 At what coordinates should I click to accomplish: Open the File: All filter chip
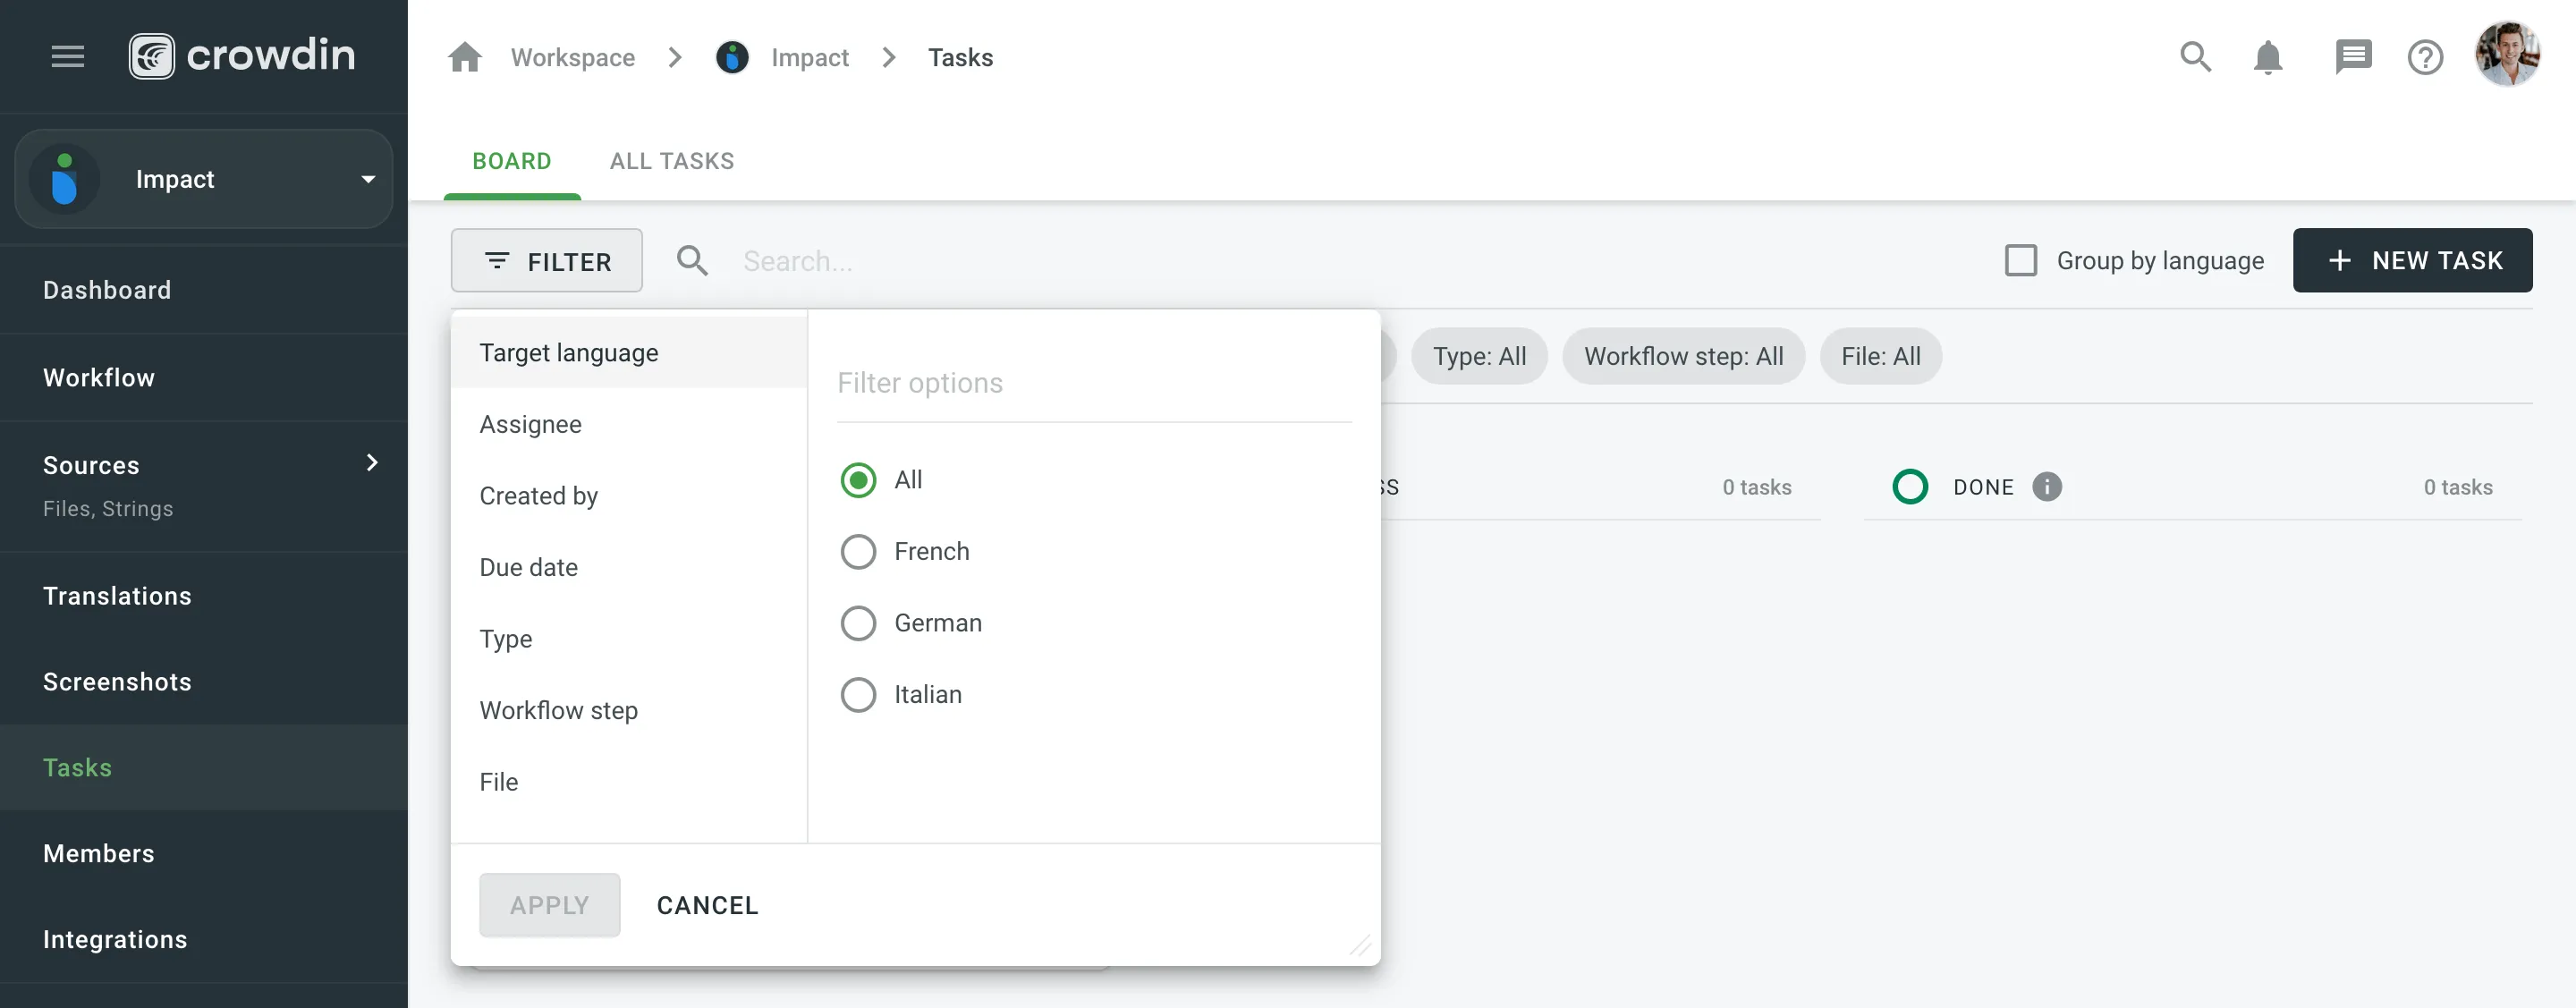click(1881, 357)
